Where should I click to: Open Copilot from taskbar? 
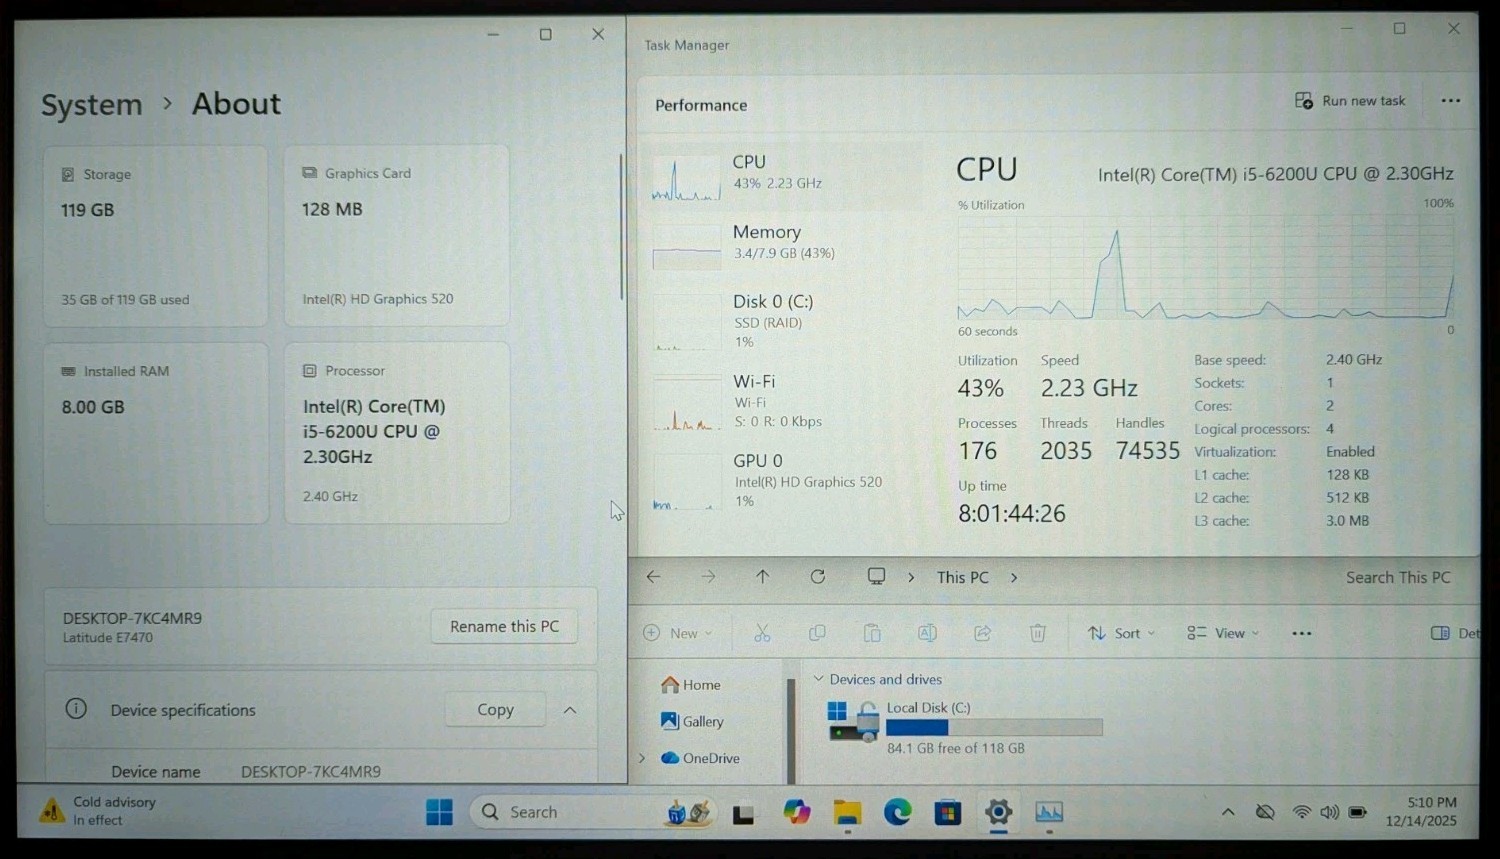point(796,812)
